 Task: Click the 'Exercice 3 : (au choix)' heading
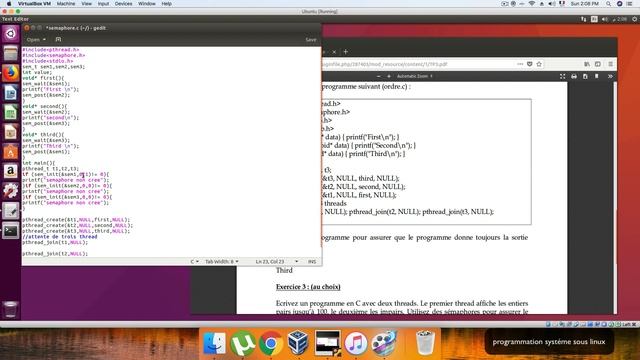tap(308, 287)
